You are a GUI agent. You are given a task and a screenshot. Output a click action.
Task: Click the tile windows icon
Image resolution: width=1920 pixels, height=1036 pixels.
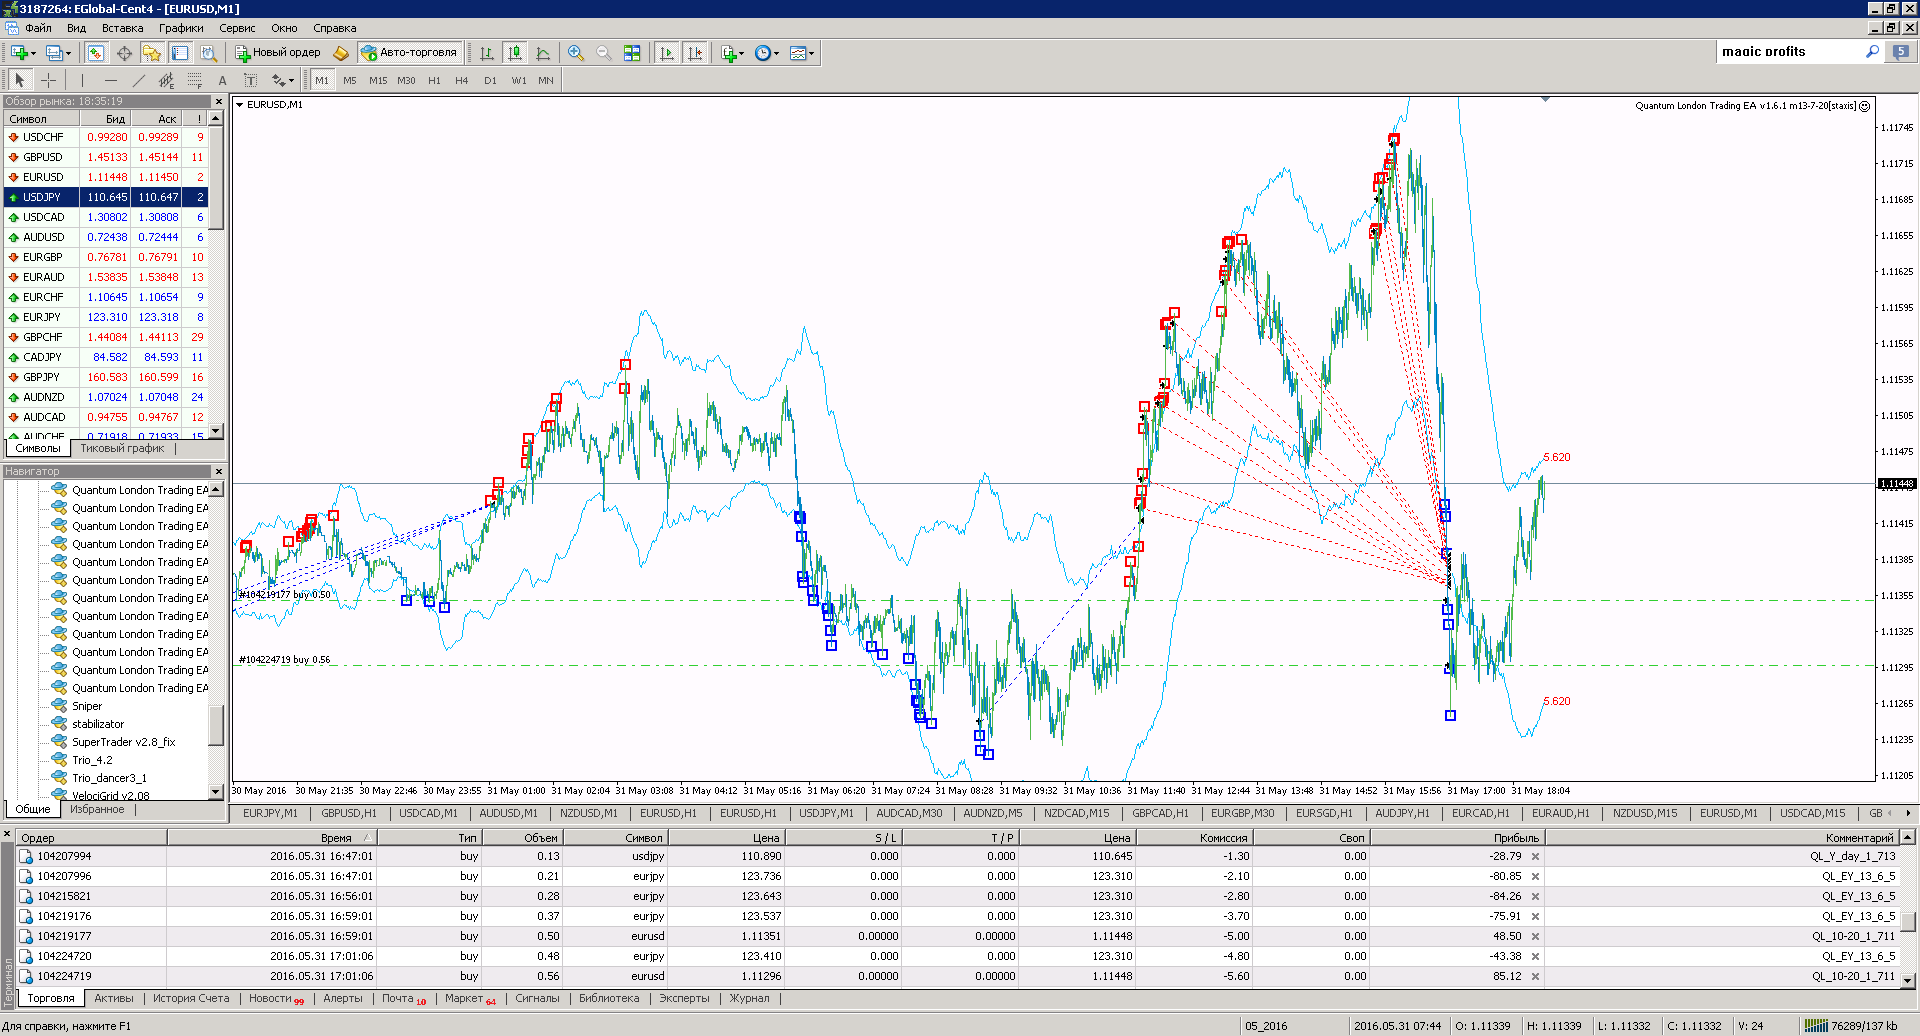[x=632, y=53]
